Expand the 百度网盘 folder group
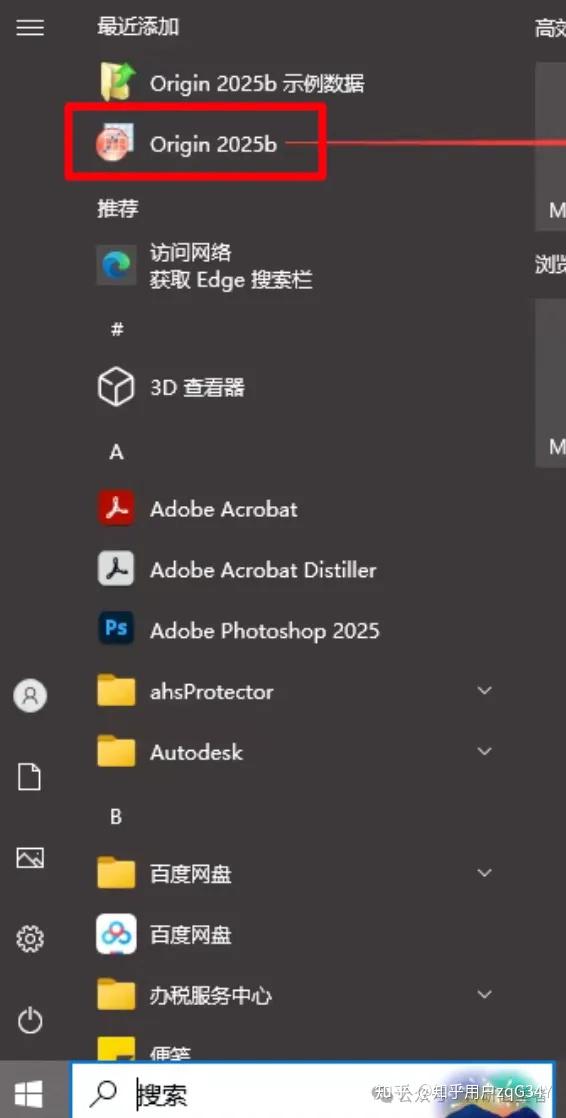Screen dimensions: 566x1118 coord(485,873)
